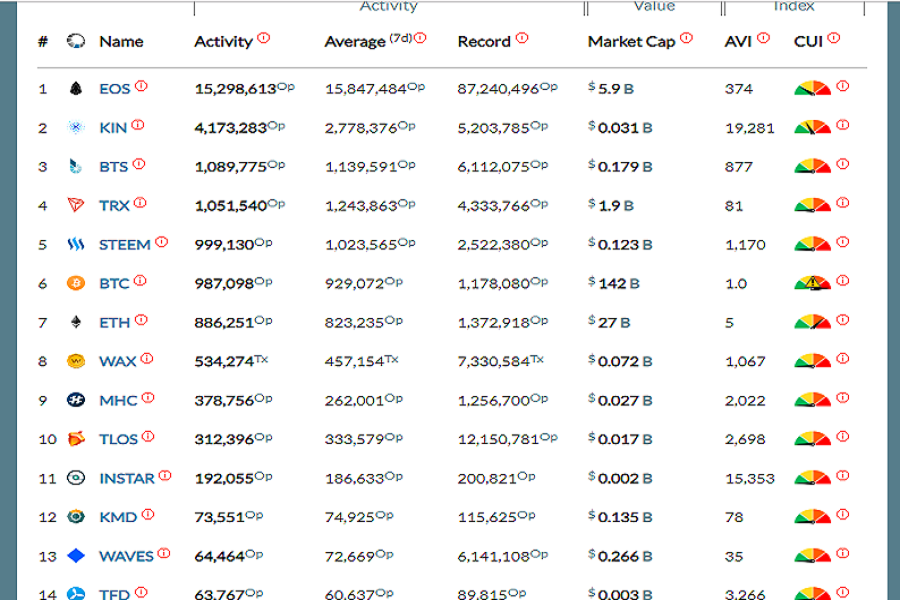900x600 pixels.
Task: Sort the table by Record column
Action: click(x=484, y=41)
